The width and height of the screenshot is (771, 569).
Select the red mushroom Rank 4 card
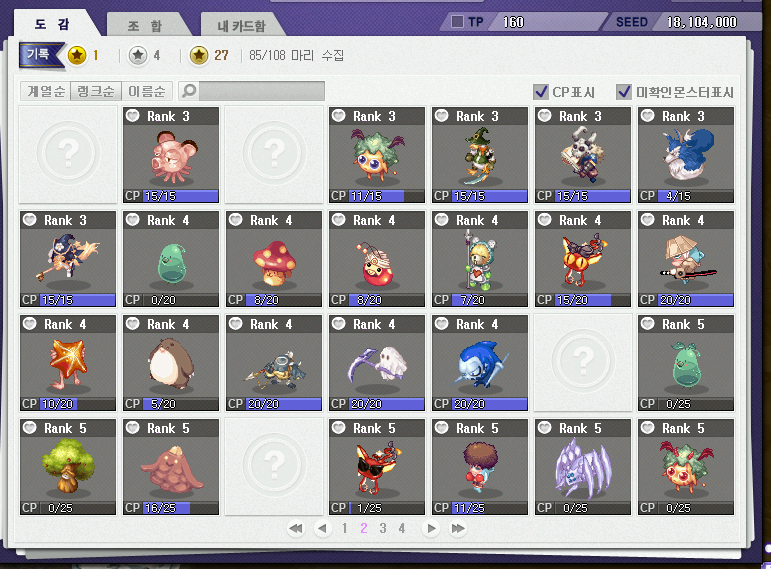(274, 259)
